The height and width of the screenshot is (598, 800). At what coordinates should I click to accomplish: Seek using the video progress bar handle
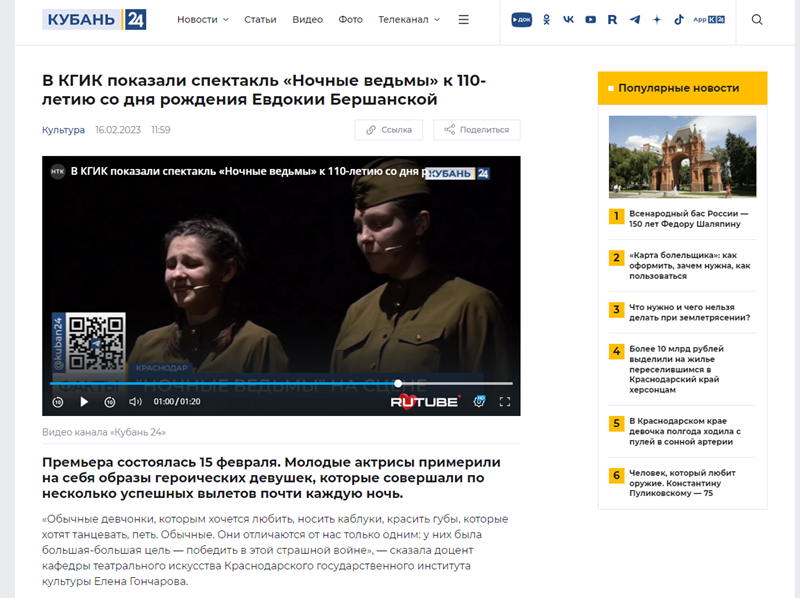(x=398, y=383)
